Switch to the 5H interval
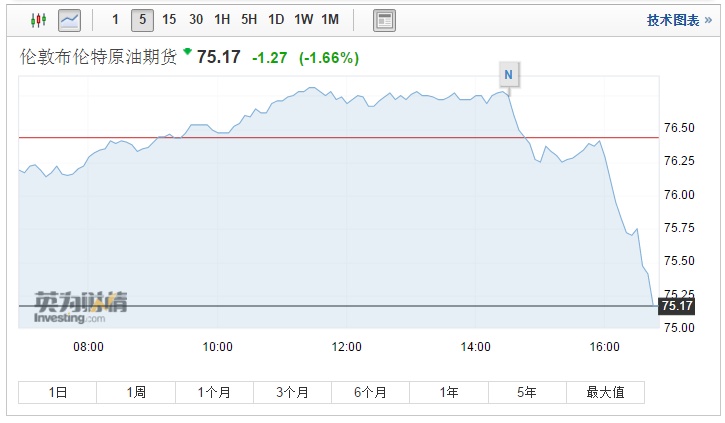725x423 pixels. click(x=249, y=20)
